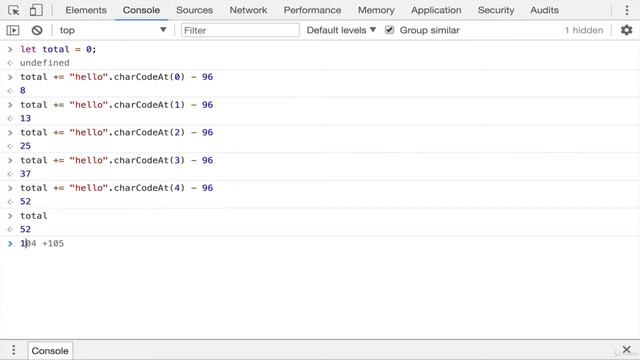Click the 1 hidden messages label
This screenshot has height=360, width=640.
click(x=584, y=30)
